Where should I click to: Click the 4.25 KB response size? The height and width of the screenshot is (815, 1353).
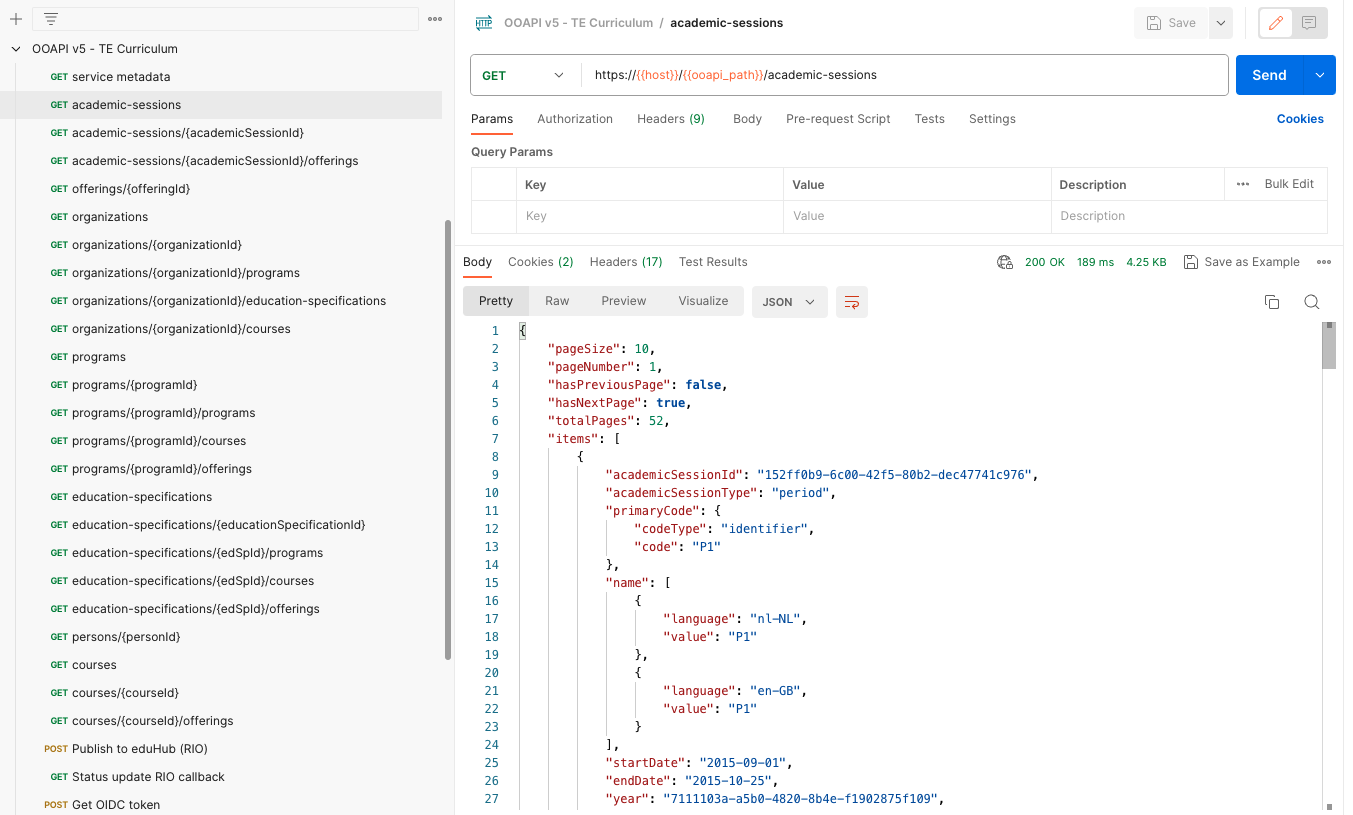pos(1146,262)
